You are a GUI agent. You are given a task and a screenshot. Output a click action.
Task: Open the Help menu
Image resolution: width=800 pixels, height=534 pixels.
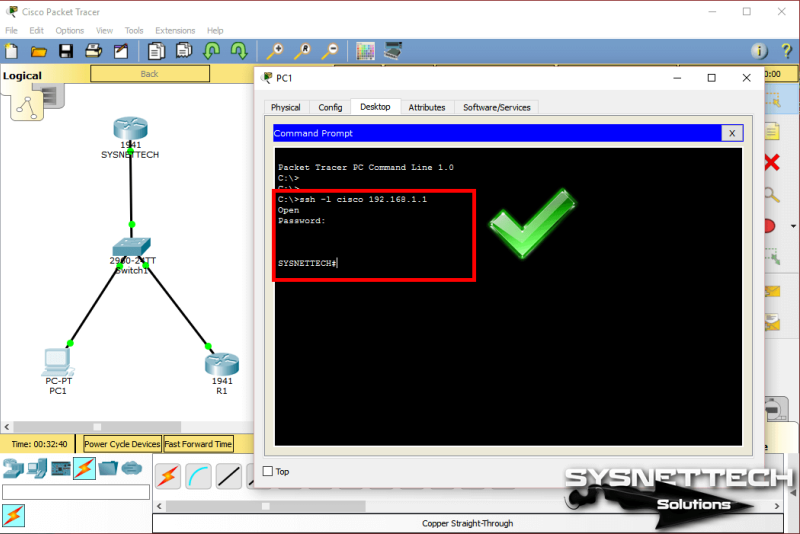click(x=215, y=30)
